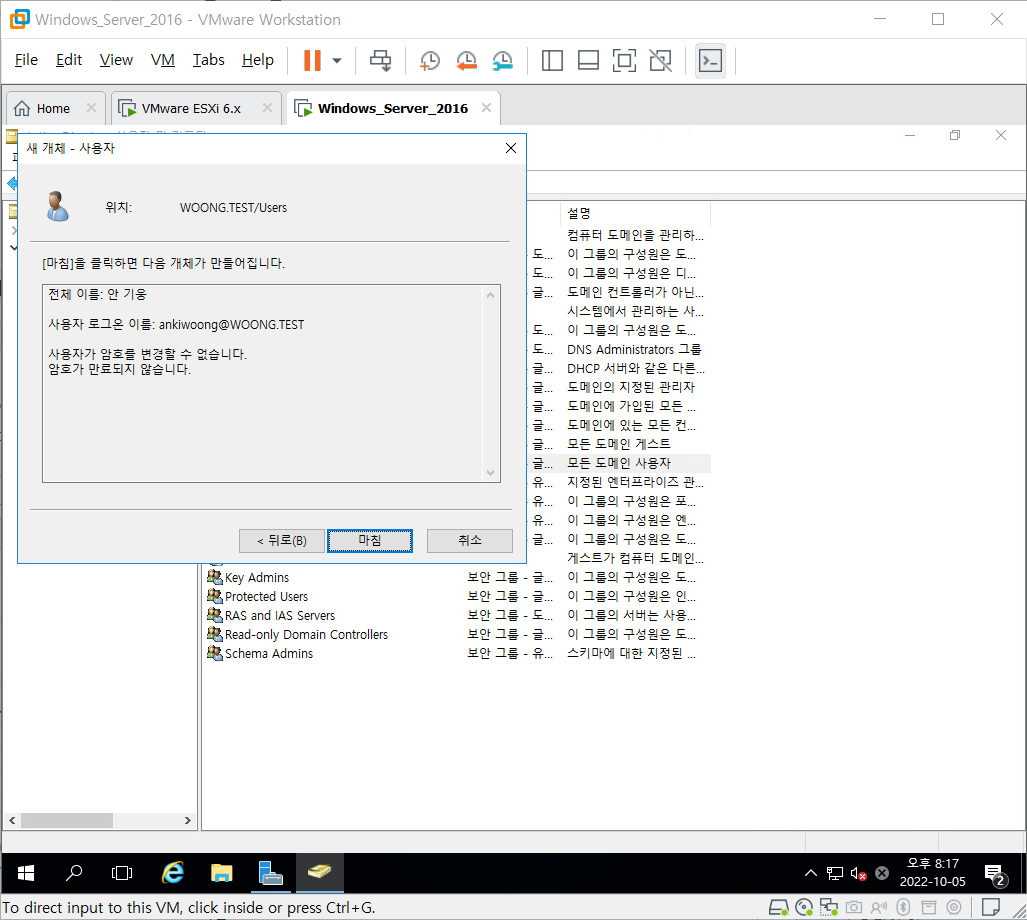Click the Key Admins group icon
Image resolution: width=1027 pixels, height=920 pixels.
[x=215, y=577]
